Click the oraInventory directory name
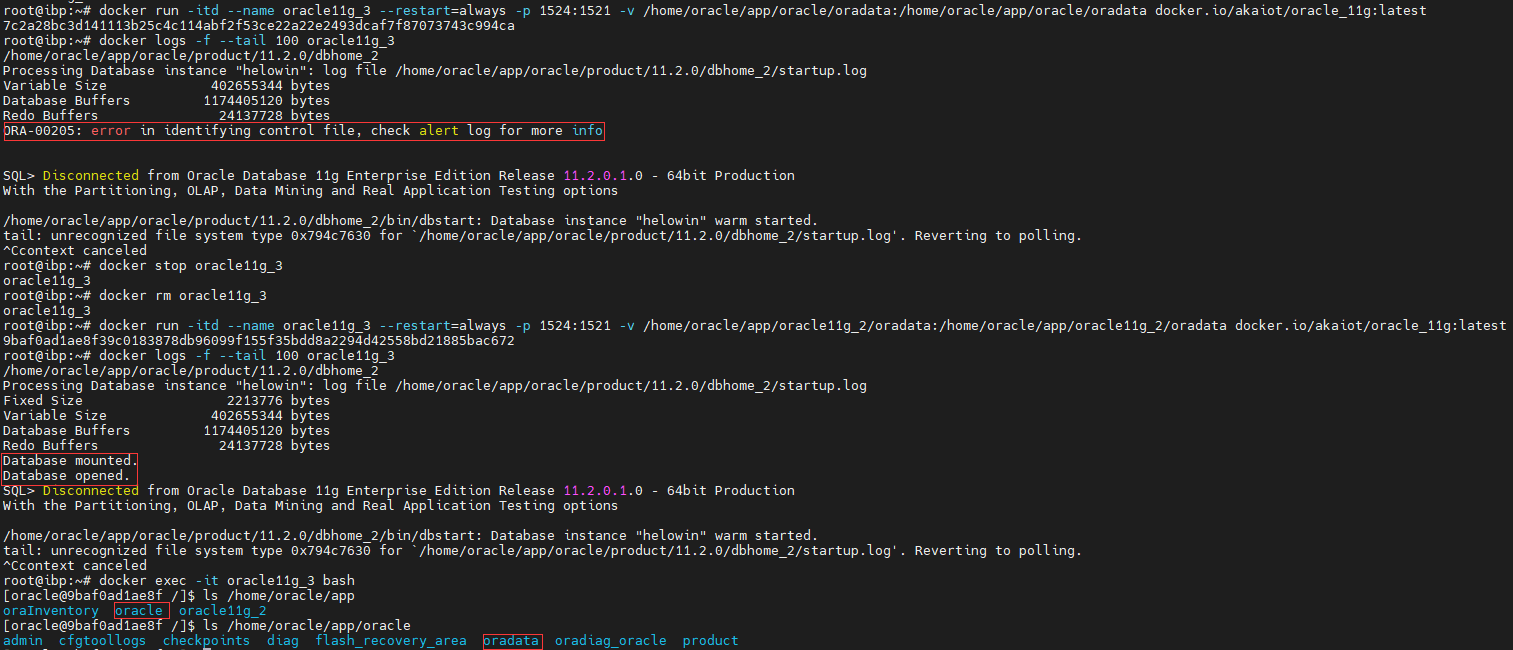 tap(51, 610)
